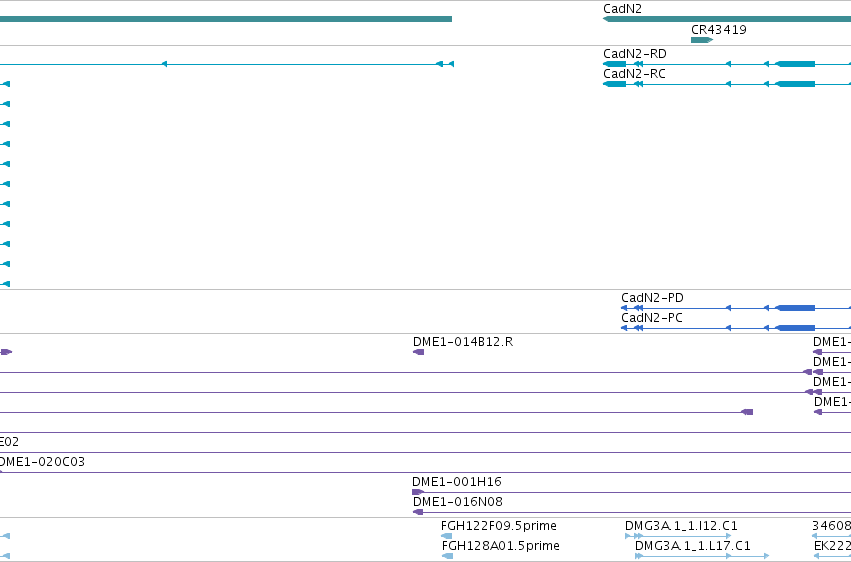
Task: Click the feature line under DMG3A.1_1.L17.C1
Action: coord(702,556)
